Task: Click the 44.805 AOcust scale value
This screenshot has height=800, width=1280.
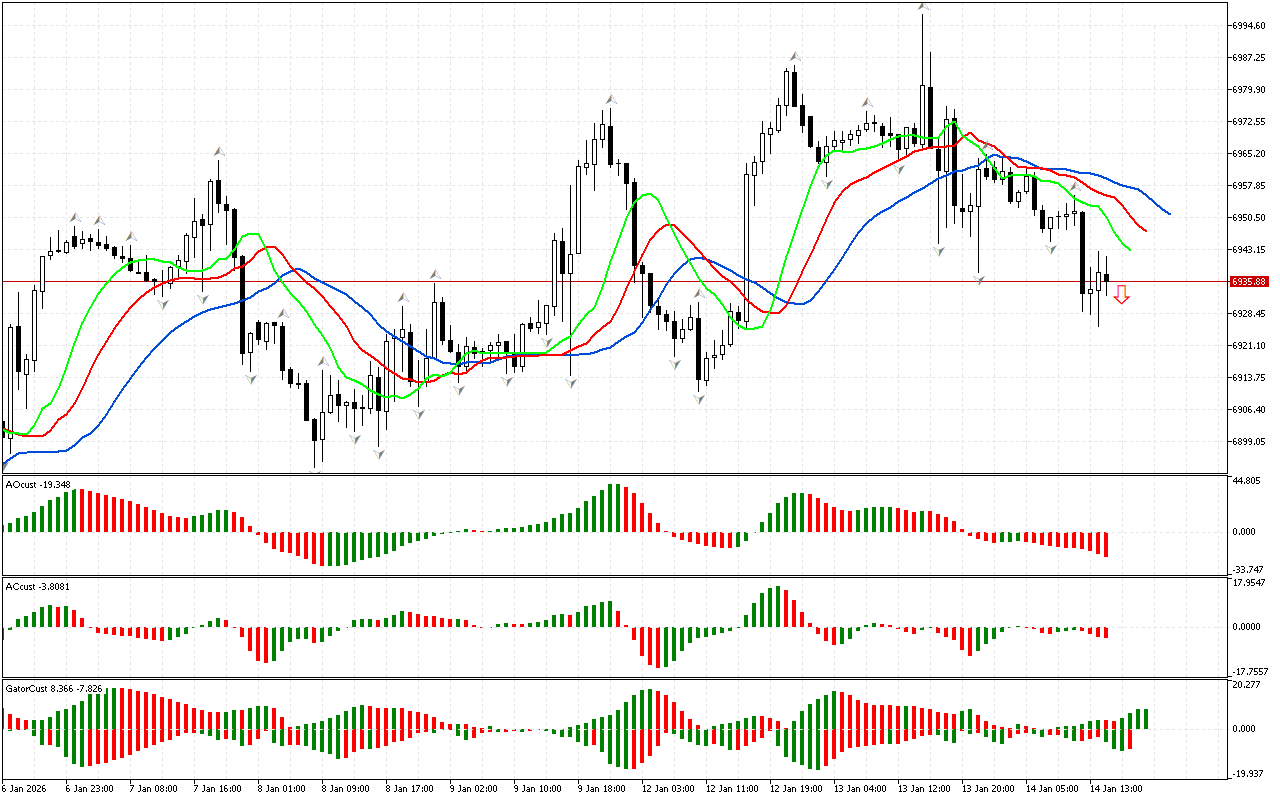Action: tap(1248, 481)
